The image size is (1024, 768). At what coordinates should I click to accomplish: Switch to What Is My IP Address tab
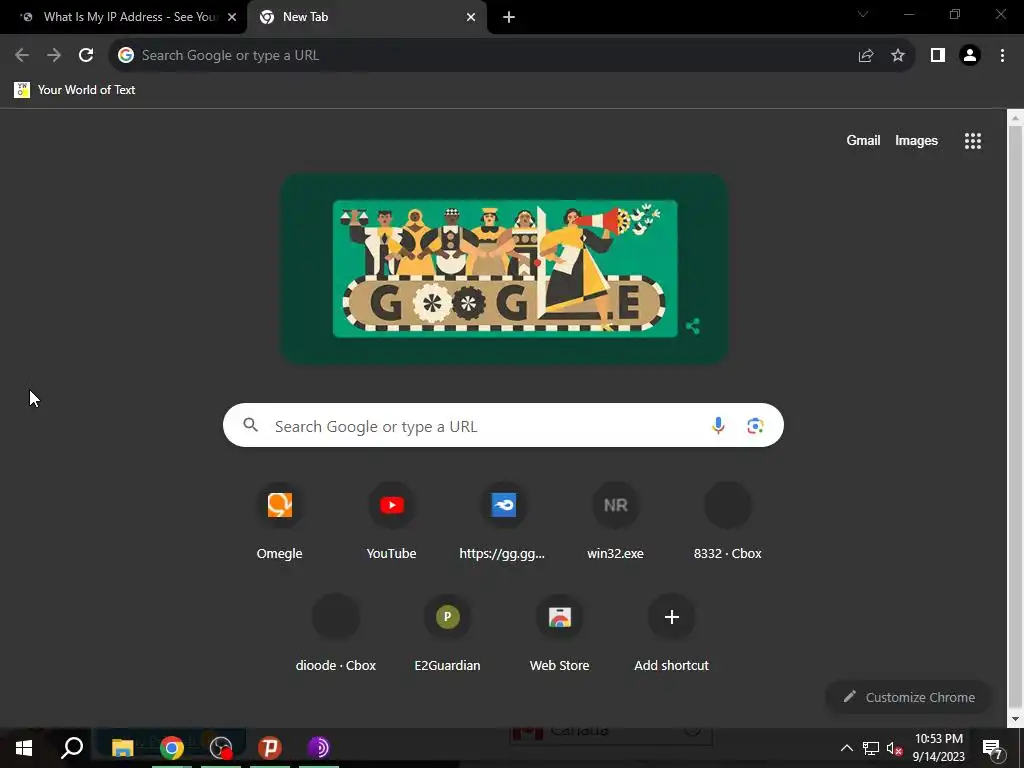pyautogui.click(x=124, y=17)
